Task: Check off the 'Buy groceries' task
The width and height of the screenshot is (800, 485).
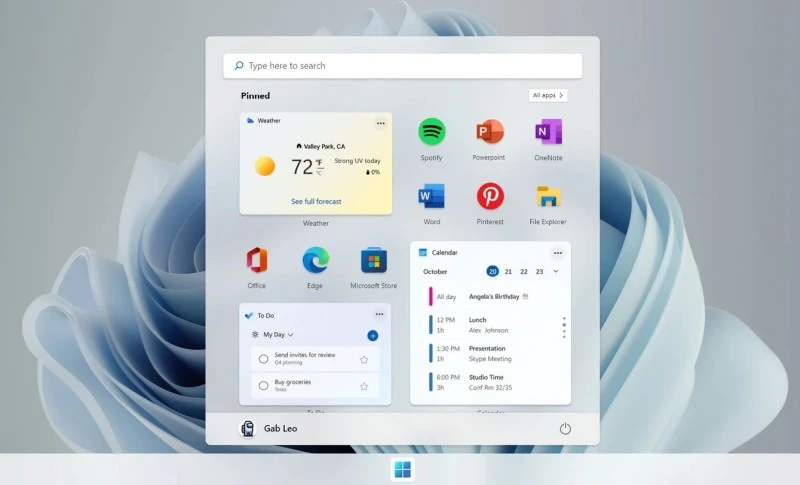Action: coord(263,385)
